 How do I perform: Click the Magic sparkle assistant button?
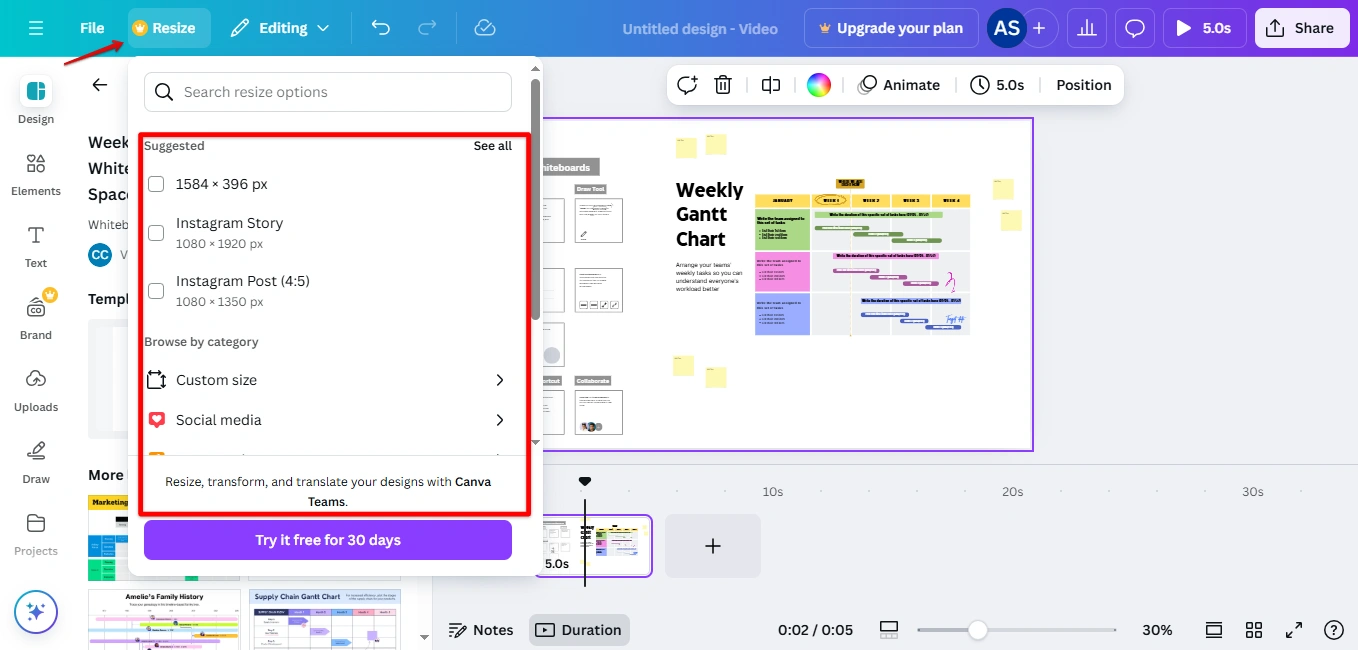[36, 611]
